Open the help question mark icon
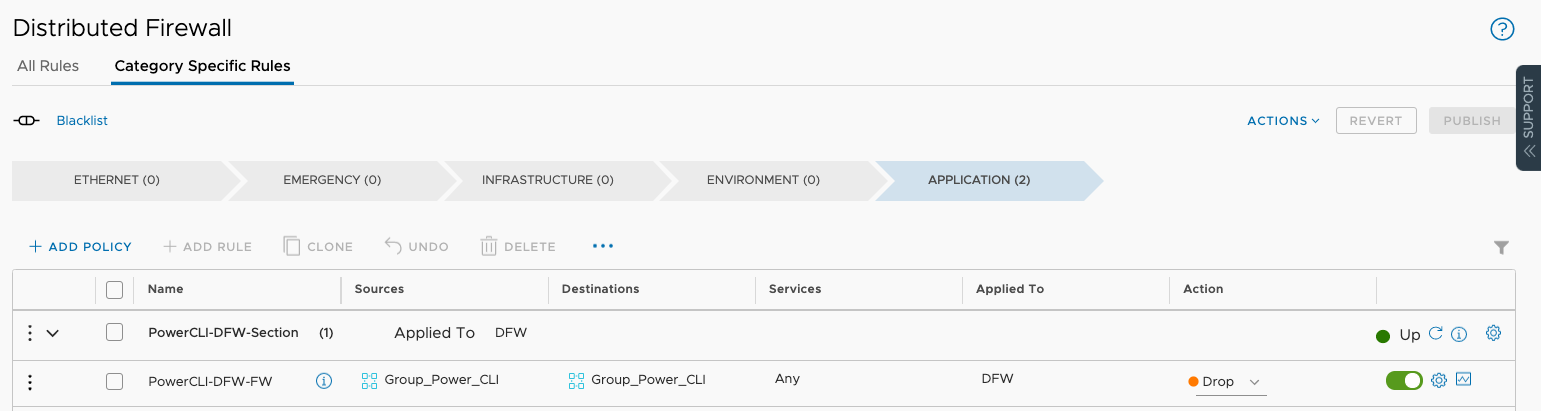The image size is (1541, 411). (1502, 29)
